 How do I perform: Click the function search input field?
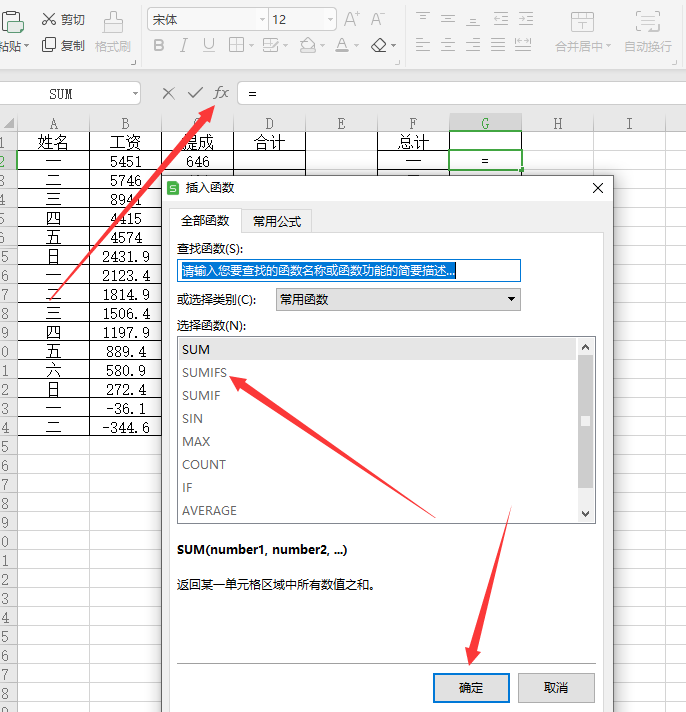click(349, 271)
